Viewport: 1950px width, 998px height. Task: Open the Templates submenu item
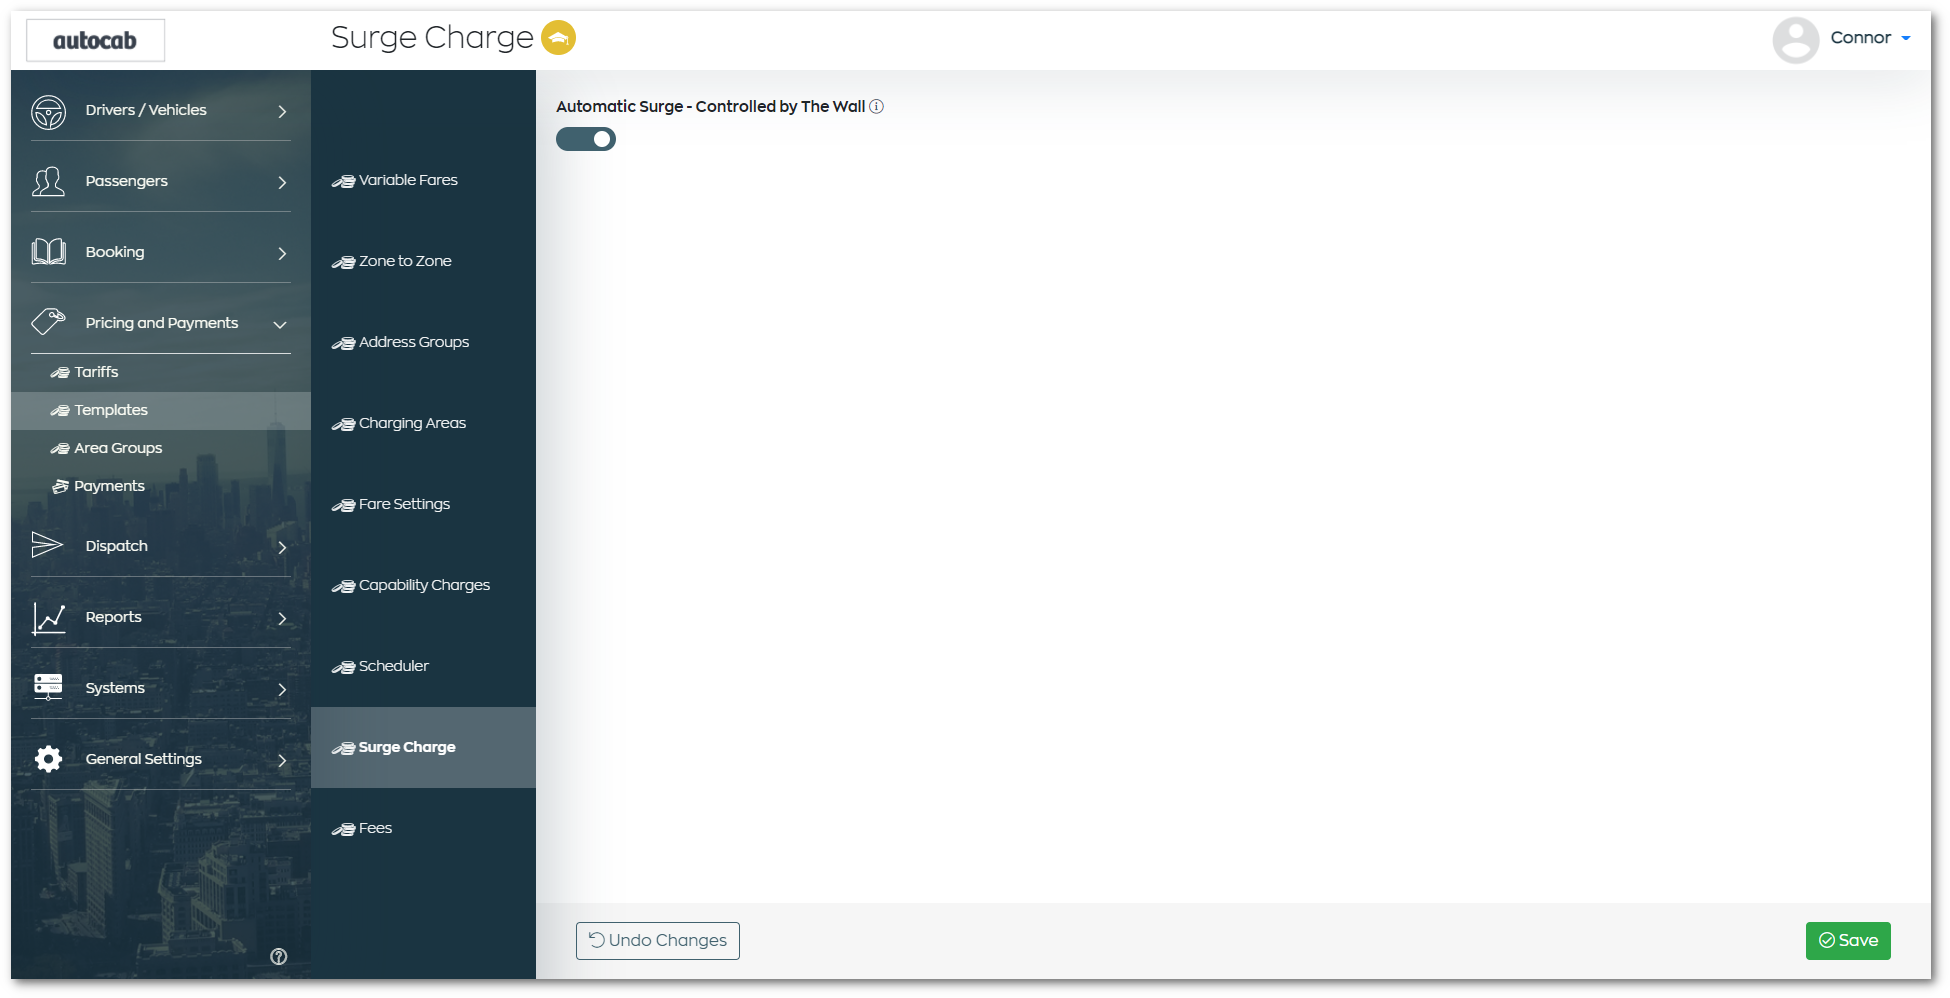point(161,410)
